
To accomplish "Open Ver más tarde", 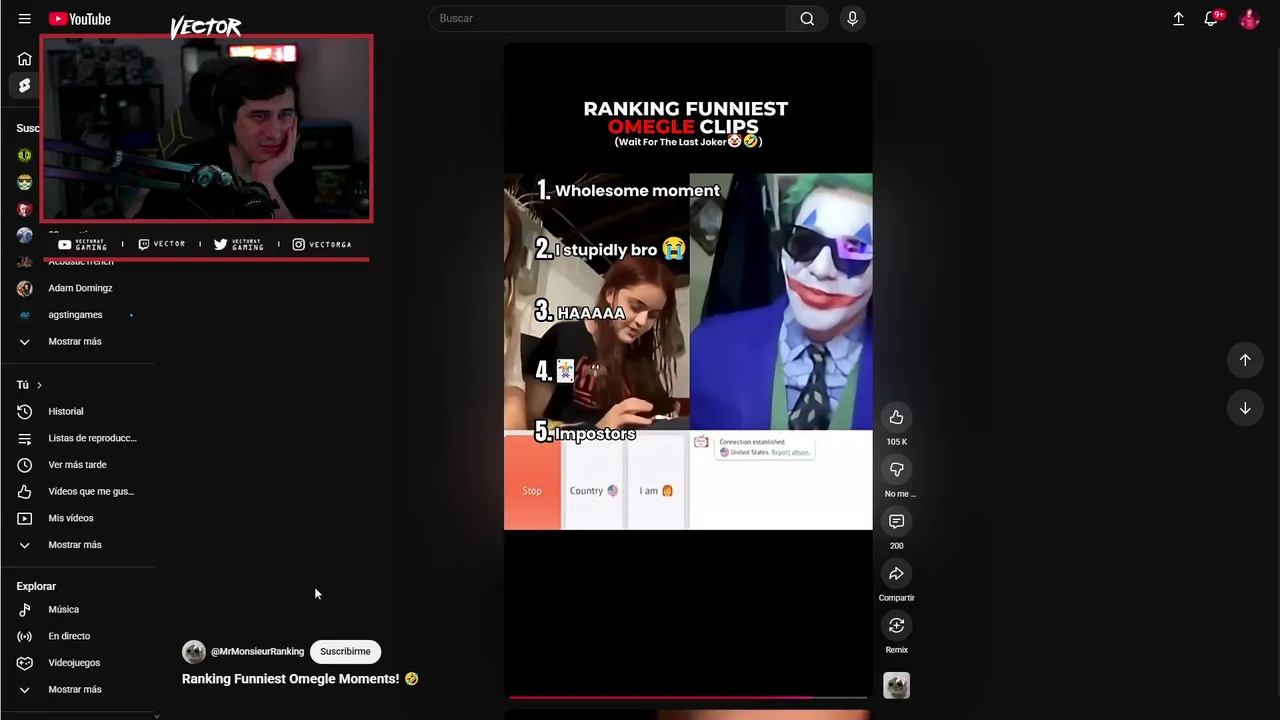I will click(77, 465).
